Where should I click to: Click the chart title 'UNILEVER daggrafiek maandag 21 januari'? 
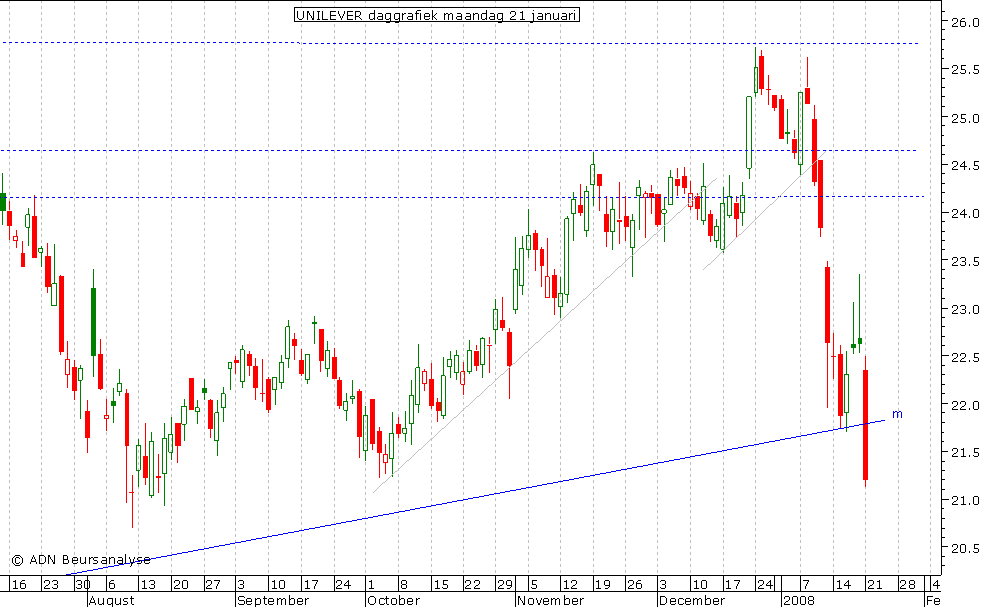pos(437,15)
